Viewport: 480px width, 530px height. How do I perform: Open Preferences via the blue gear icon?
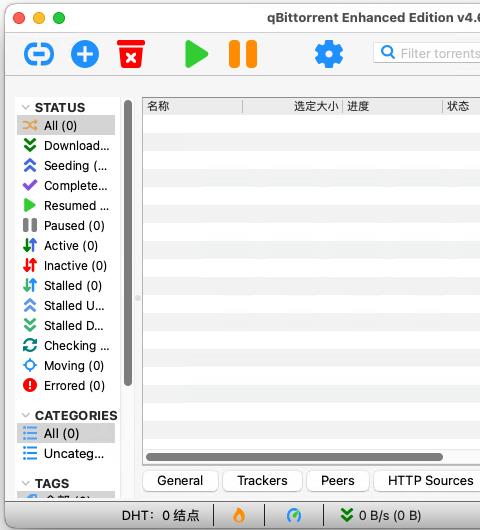[329, 54]
